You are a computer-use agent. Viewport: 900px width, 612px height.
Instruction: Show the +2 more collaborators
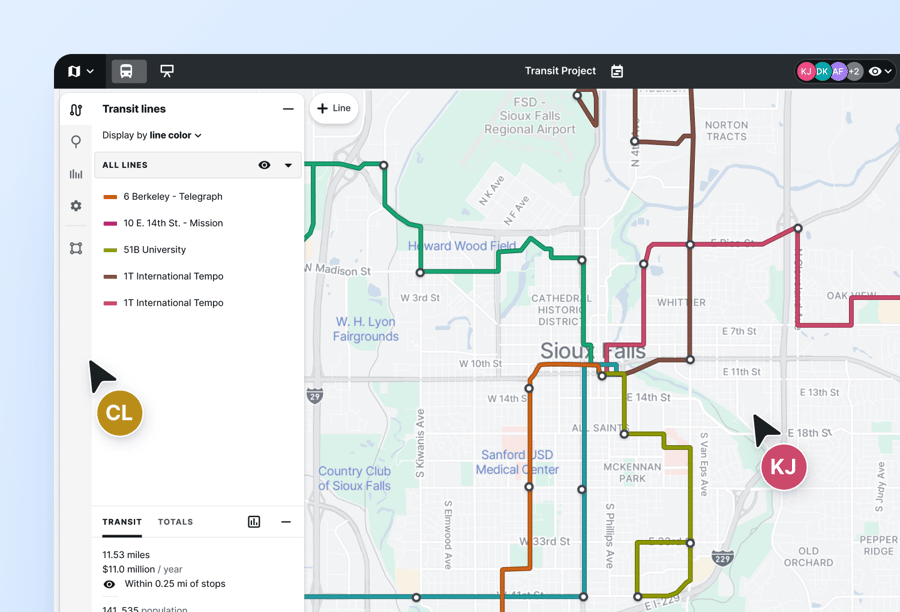click(x=854, y=71)
